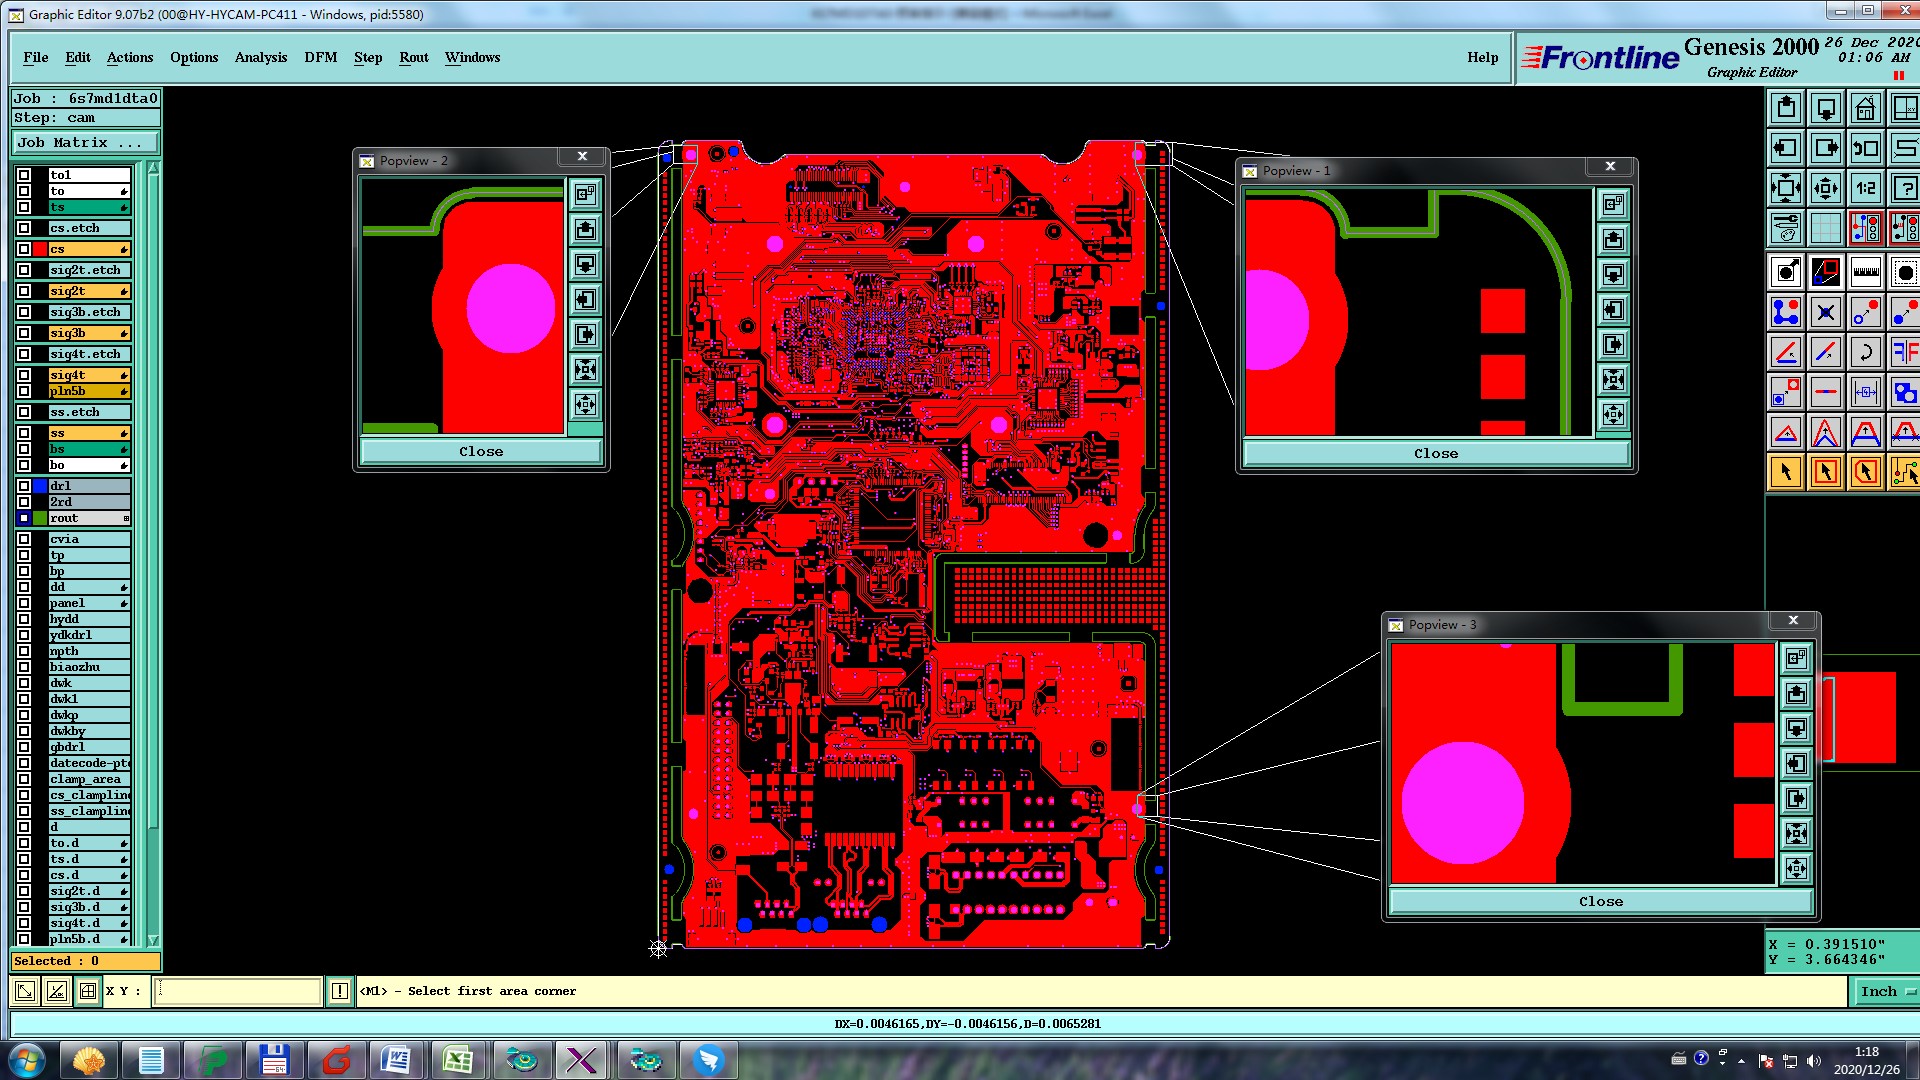Open the Inch units dropdown
Screen dimensions: 1920x1080
(1886, 991)
